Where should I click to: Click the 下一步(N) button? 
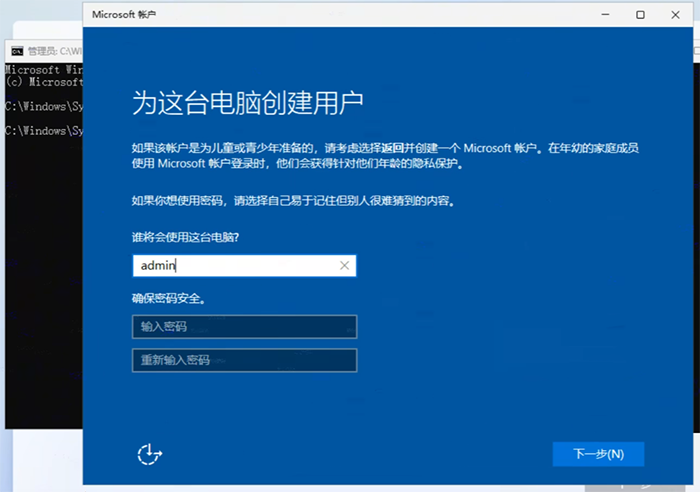tap(598, 454)
